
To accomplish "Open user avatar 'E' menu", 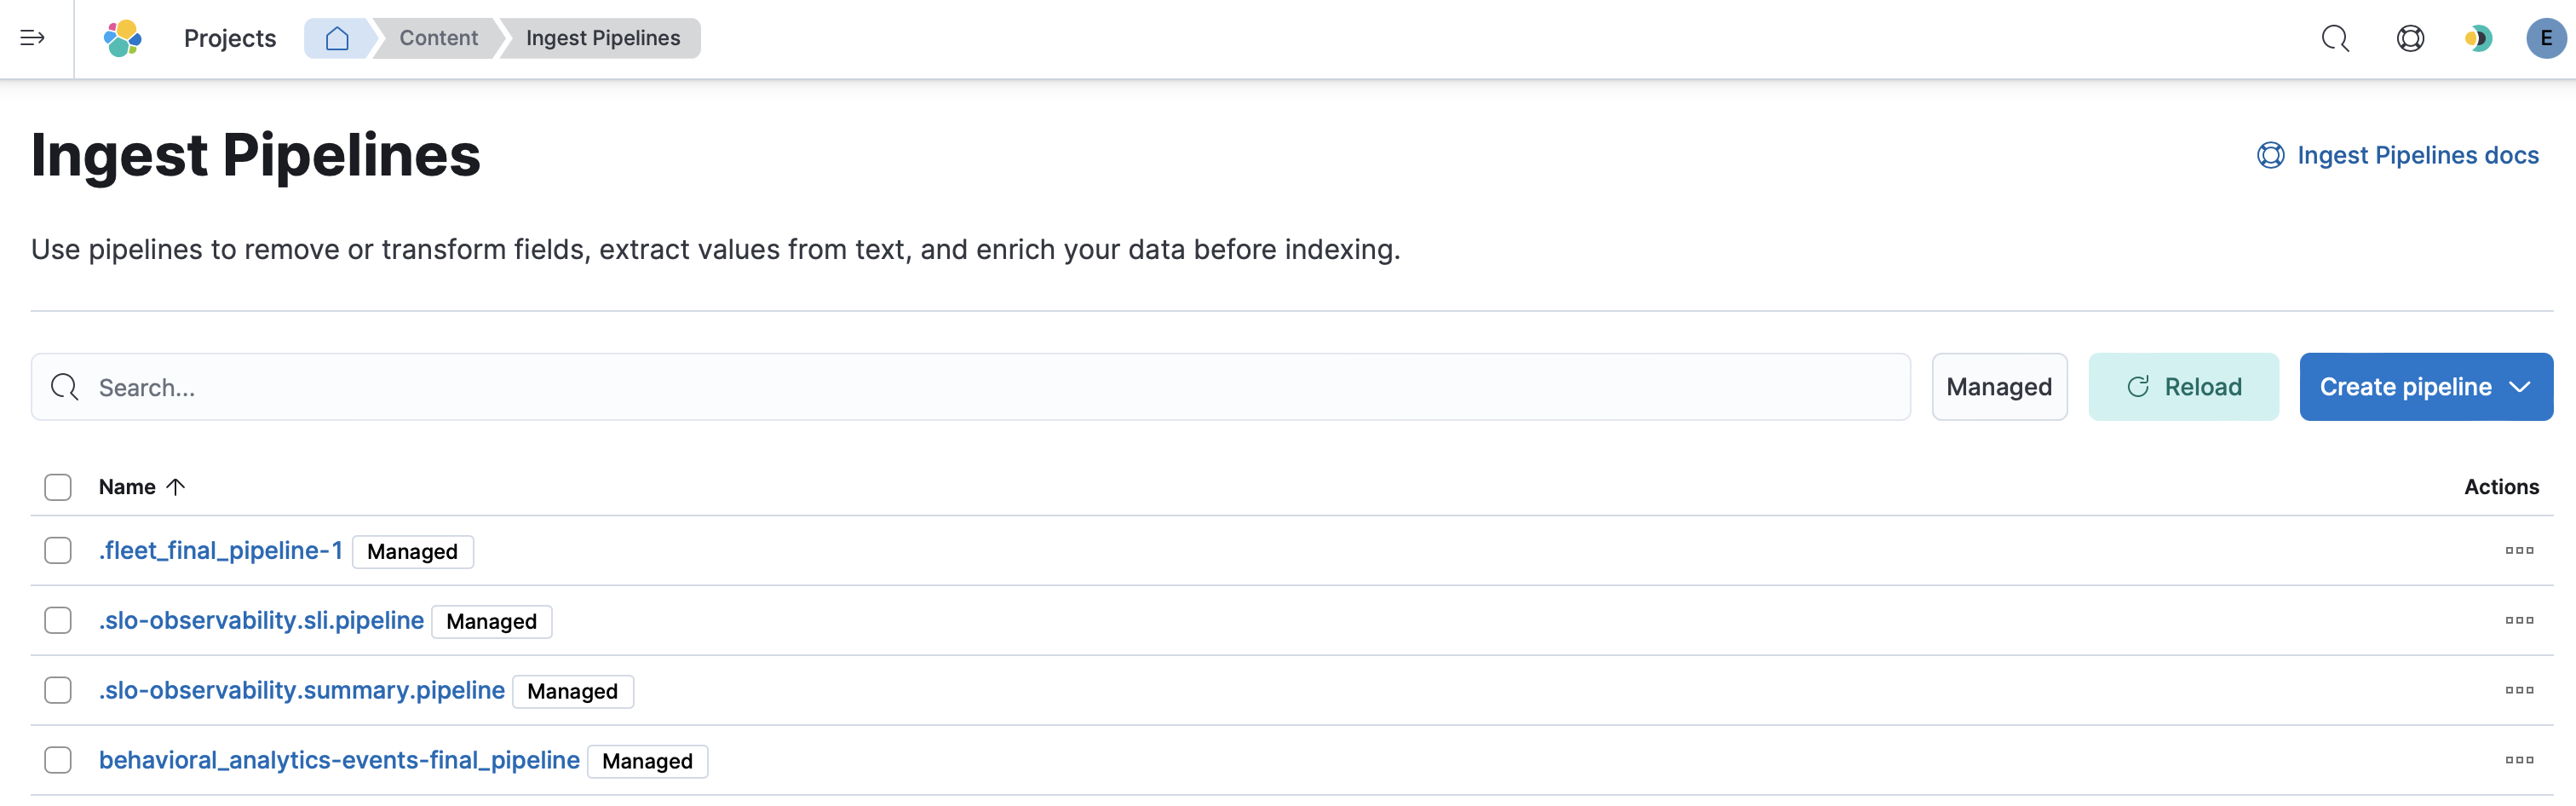I will 2545,38.
